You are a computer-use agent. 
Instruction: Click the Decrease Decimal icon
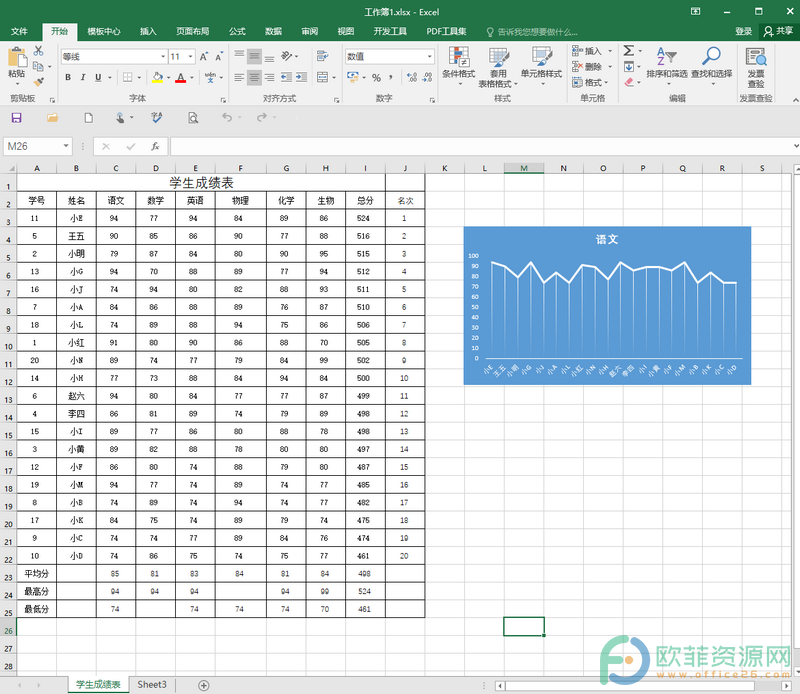click(x=428, y=78)
